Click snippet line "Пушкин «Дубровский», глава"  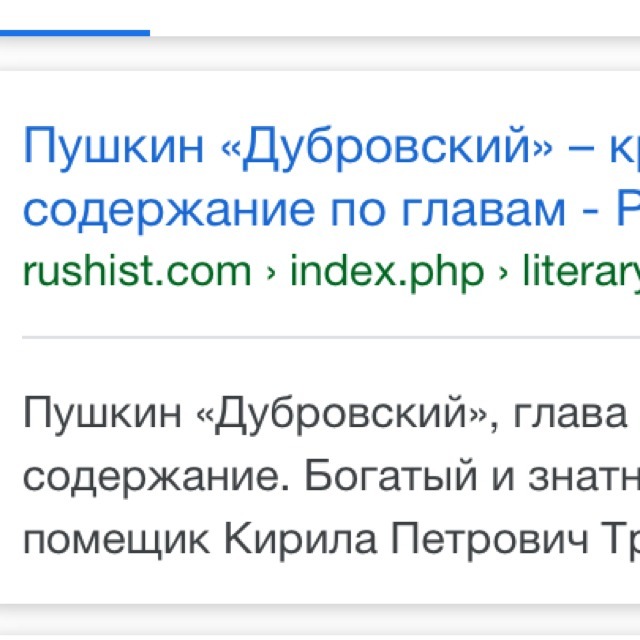320,413
